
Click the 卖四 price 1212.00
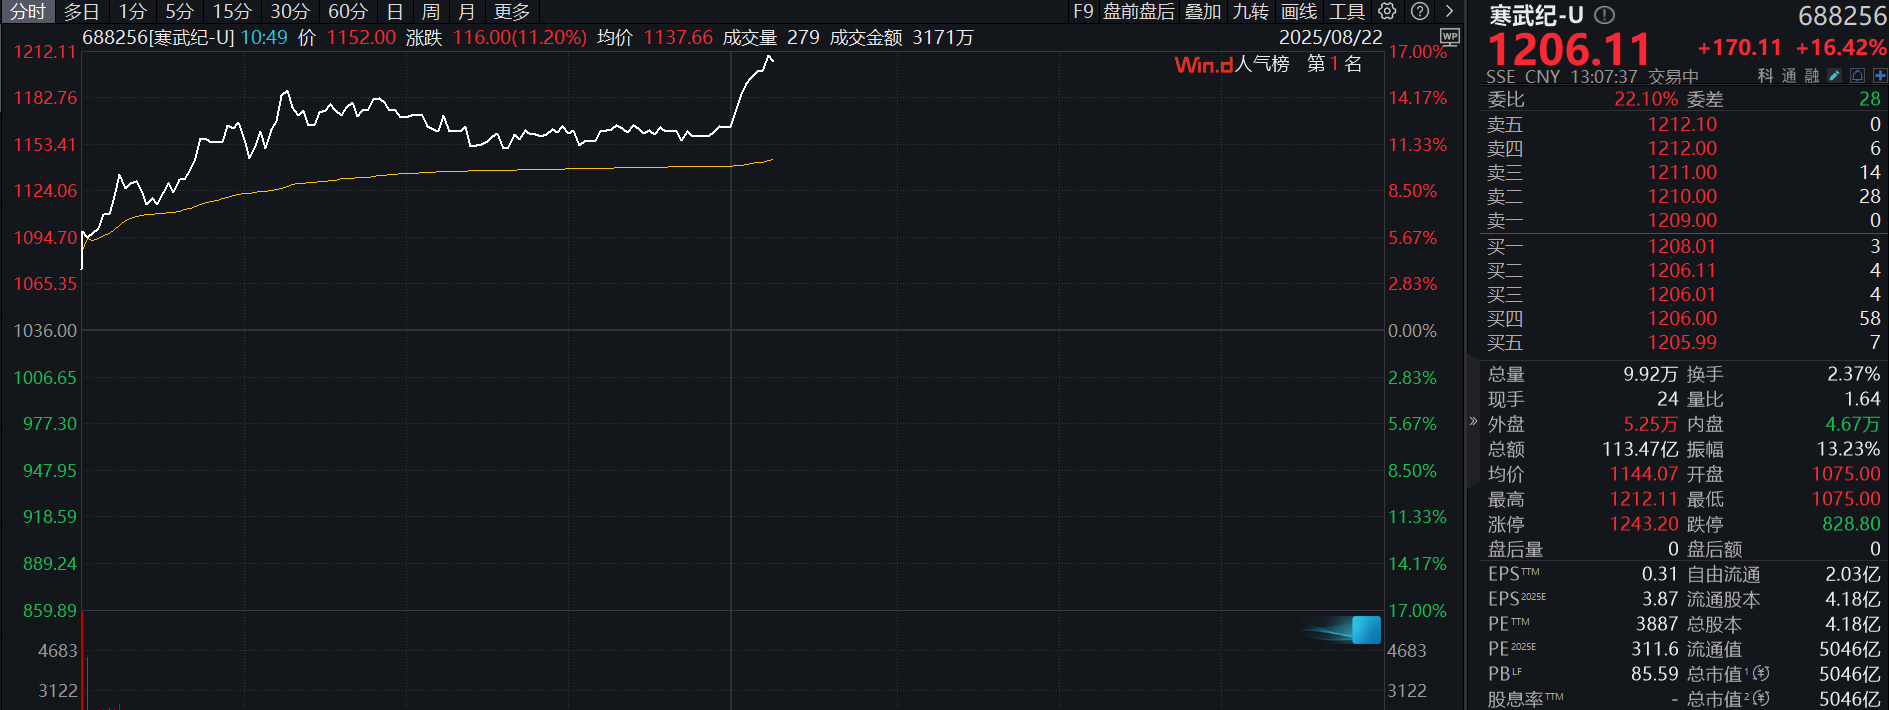tap(1682, 148)
